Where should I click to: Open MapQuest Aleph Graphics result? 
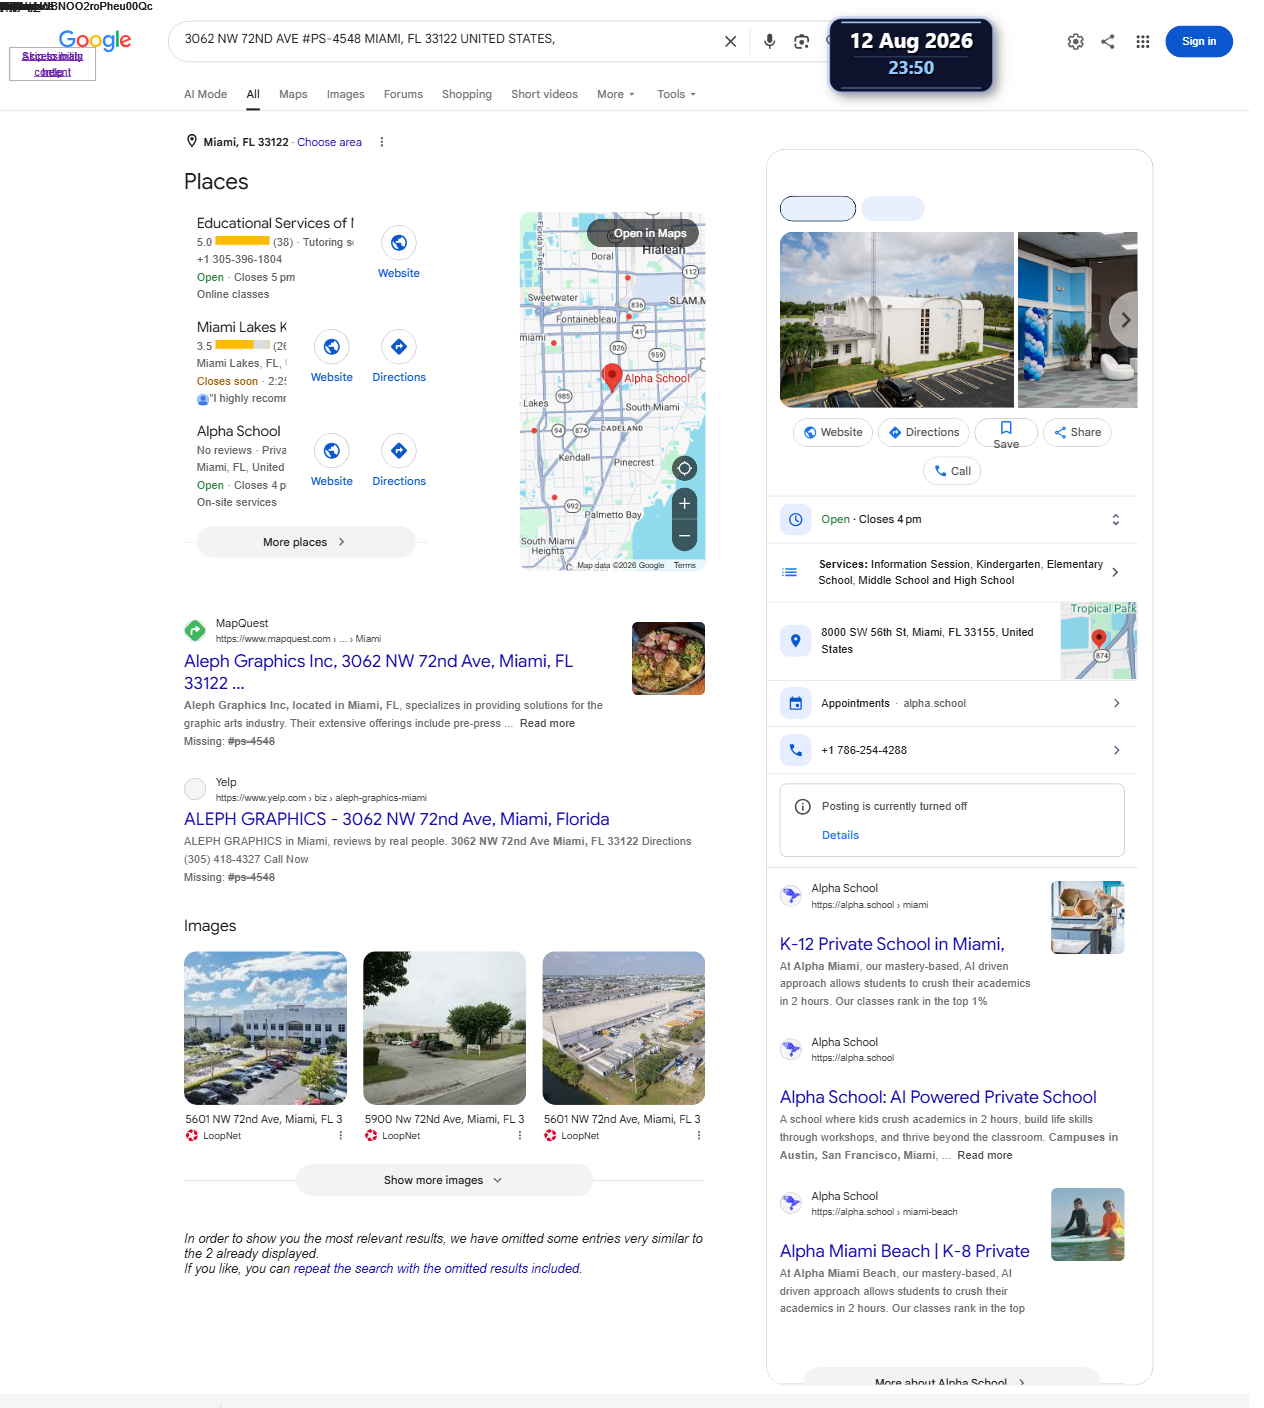point(378,672)
